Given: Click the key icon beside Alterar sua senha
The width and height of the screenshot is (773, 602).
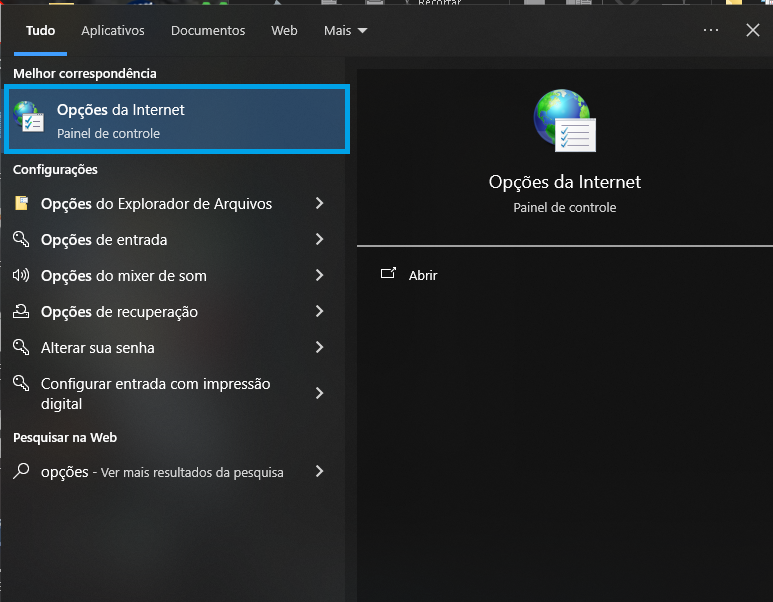Looking at the screenshot, I should [x=21, y=347].
